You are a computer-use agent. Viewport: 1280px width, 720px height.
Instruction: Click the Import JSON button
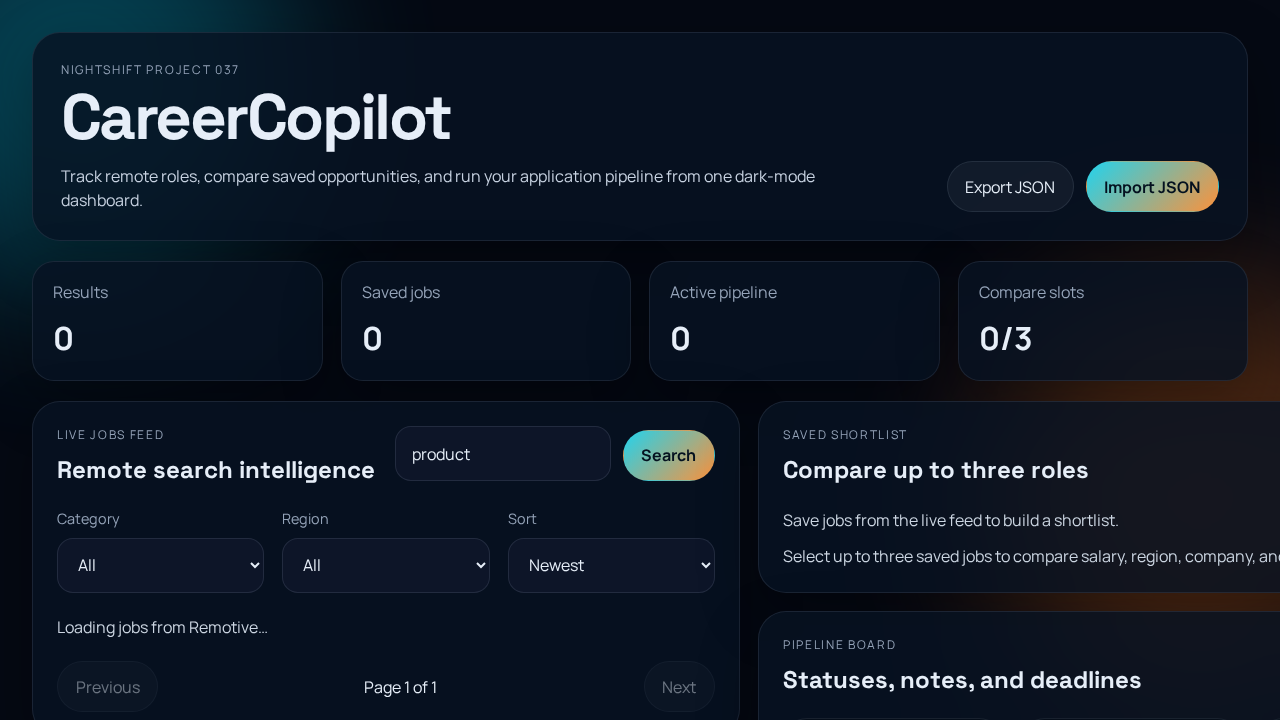pos(1152,186)
